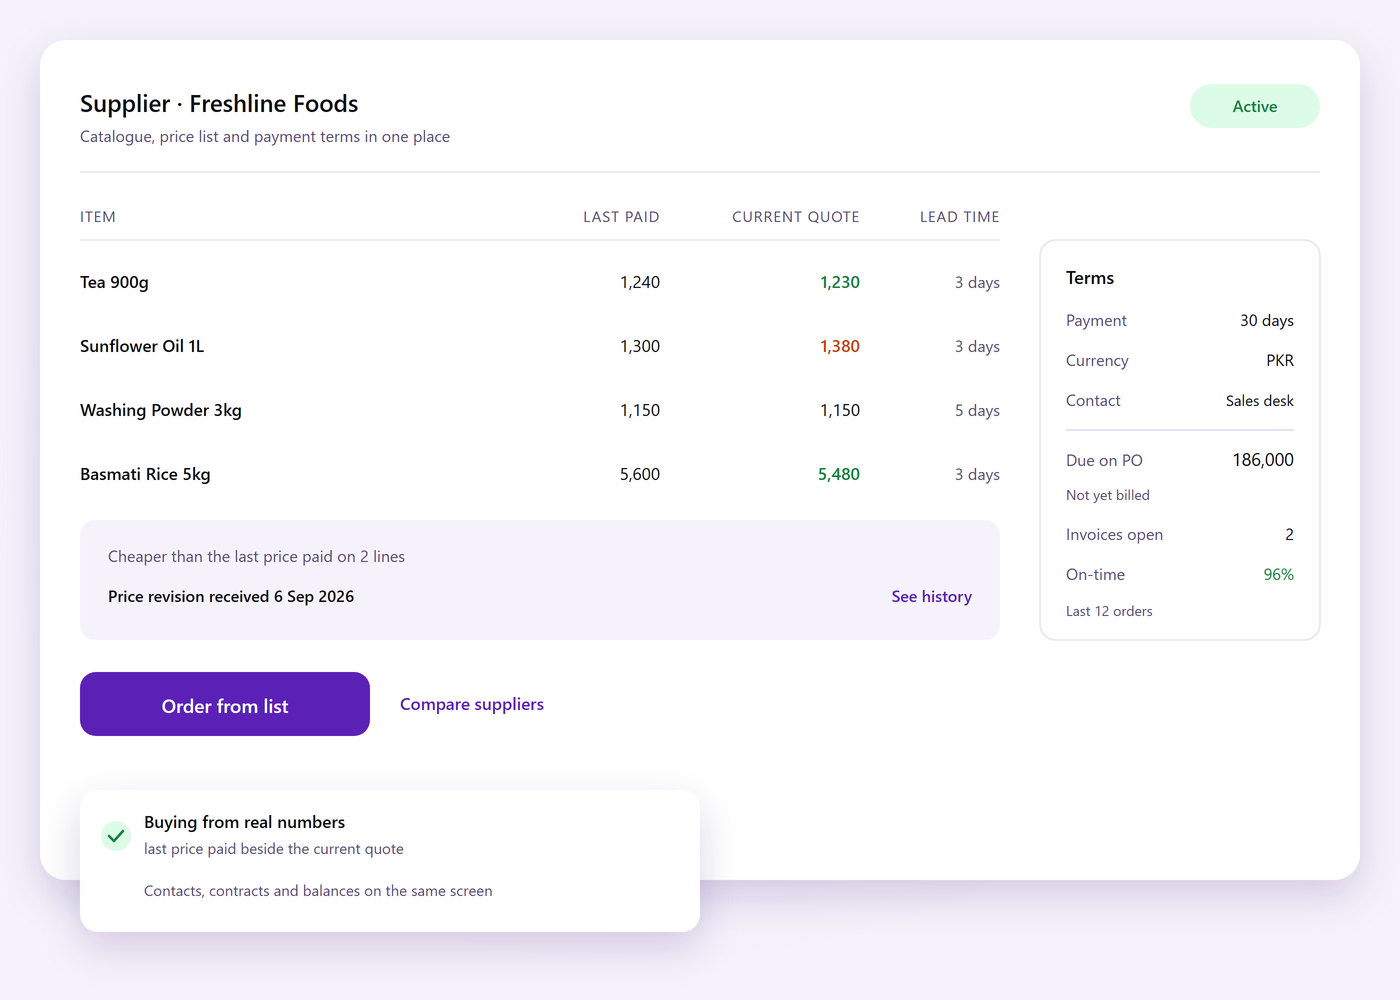Image resolution: width=1400 pixels, height=1000 pixels.
Task: Click the Not yet billed caption
Action: (1108, 495)
